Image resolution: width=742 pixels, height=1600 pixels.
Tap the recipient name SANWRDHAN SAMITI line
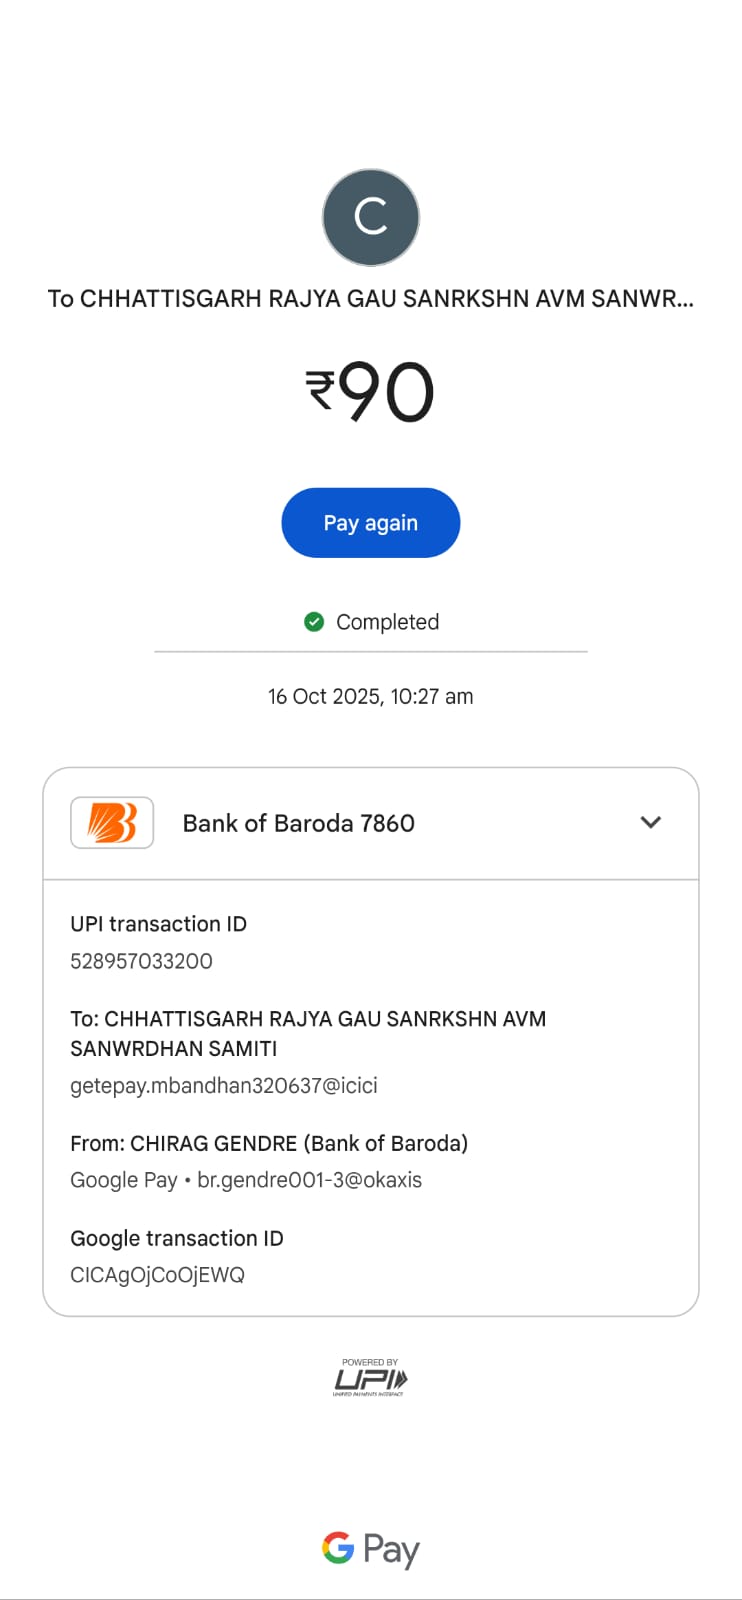point(174,1048)
